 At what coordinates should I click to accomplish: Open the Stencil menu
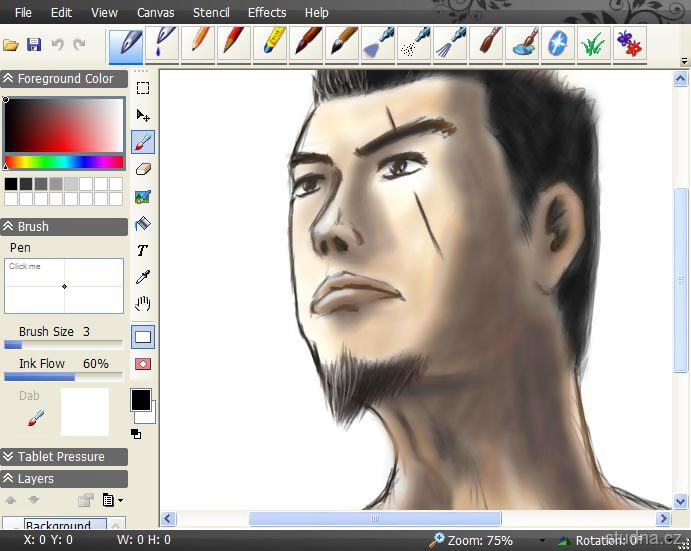pyautogui.click(x=210, y=13)
